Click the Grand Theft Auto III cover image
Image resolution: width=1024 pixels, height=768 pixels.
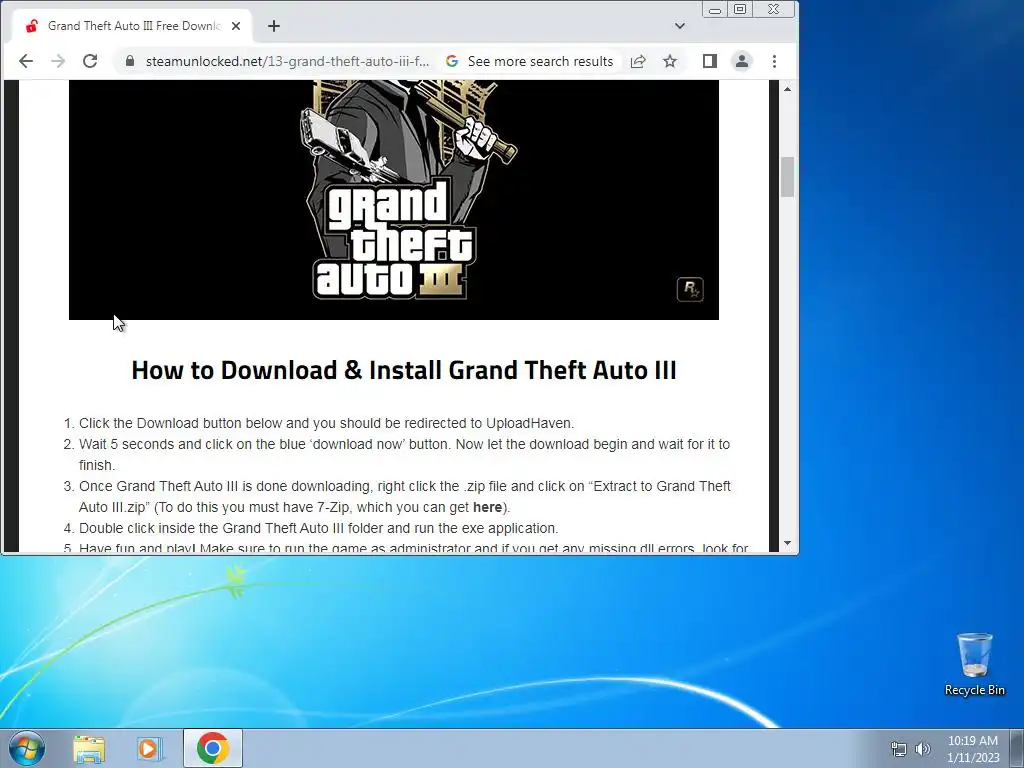(394, 200)
